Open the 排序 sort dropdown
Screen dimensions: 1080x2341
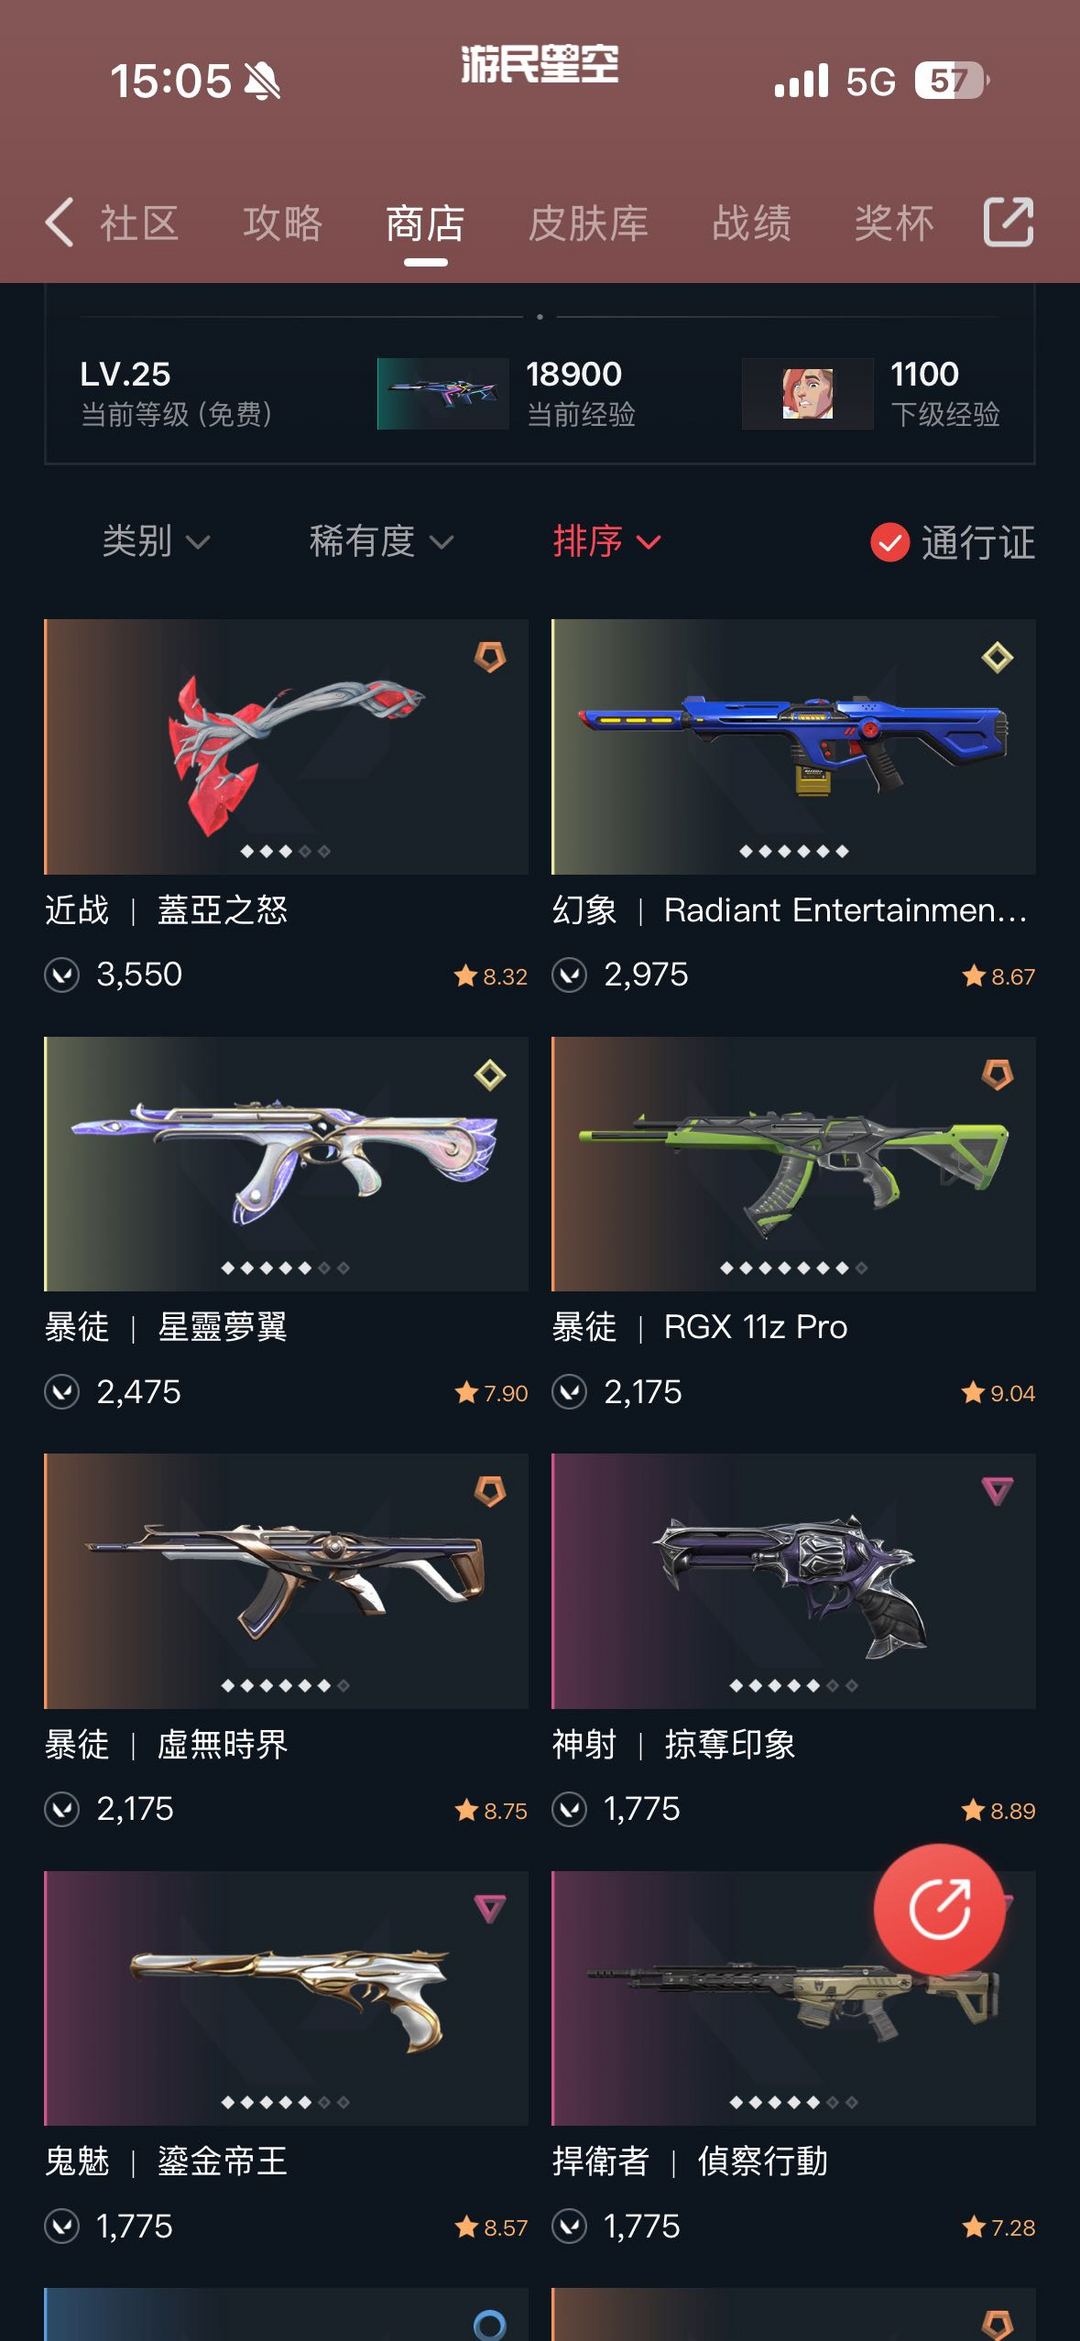tap(606, 541)
